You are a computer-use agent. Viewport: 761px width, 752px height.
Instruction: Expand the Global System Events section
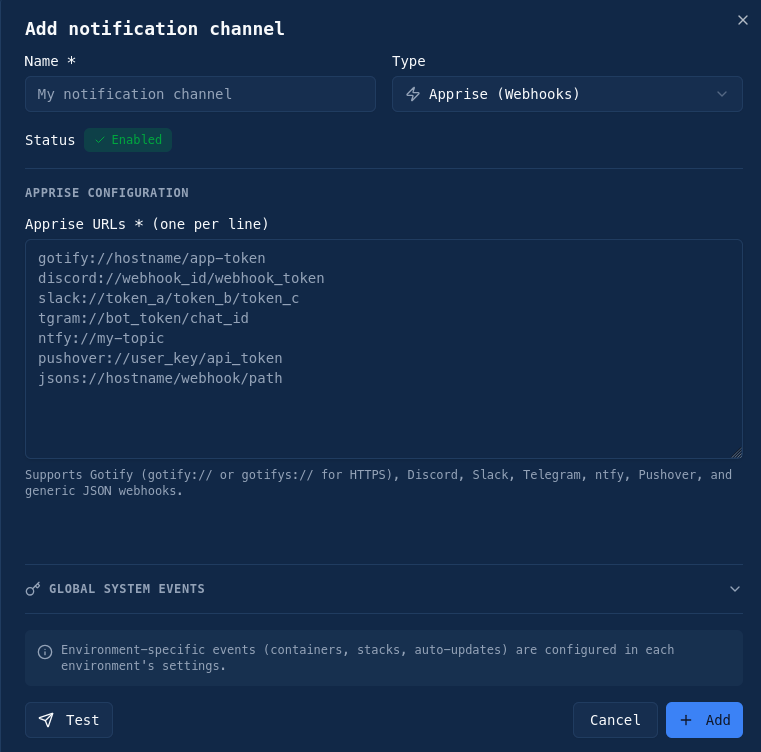[x=383, y=589]
